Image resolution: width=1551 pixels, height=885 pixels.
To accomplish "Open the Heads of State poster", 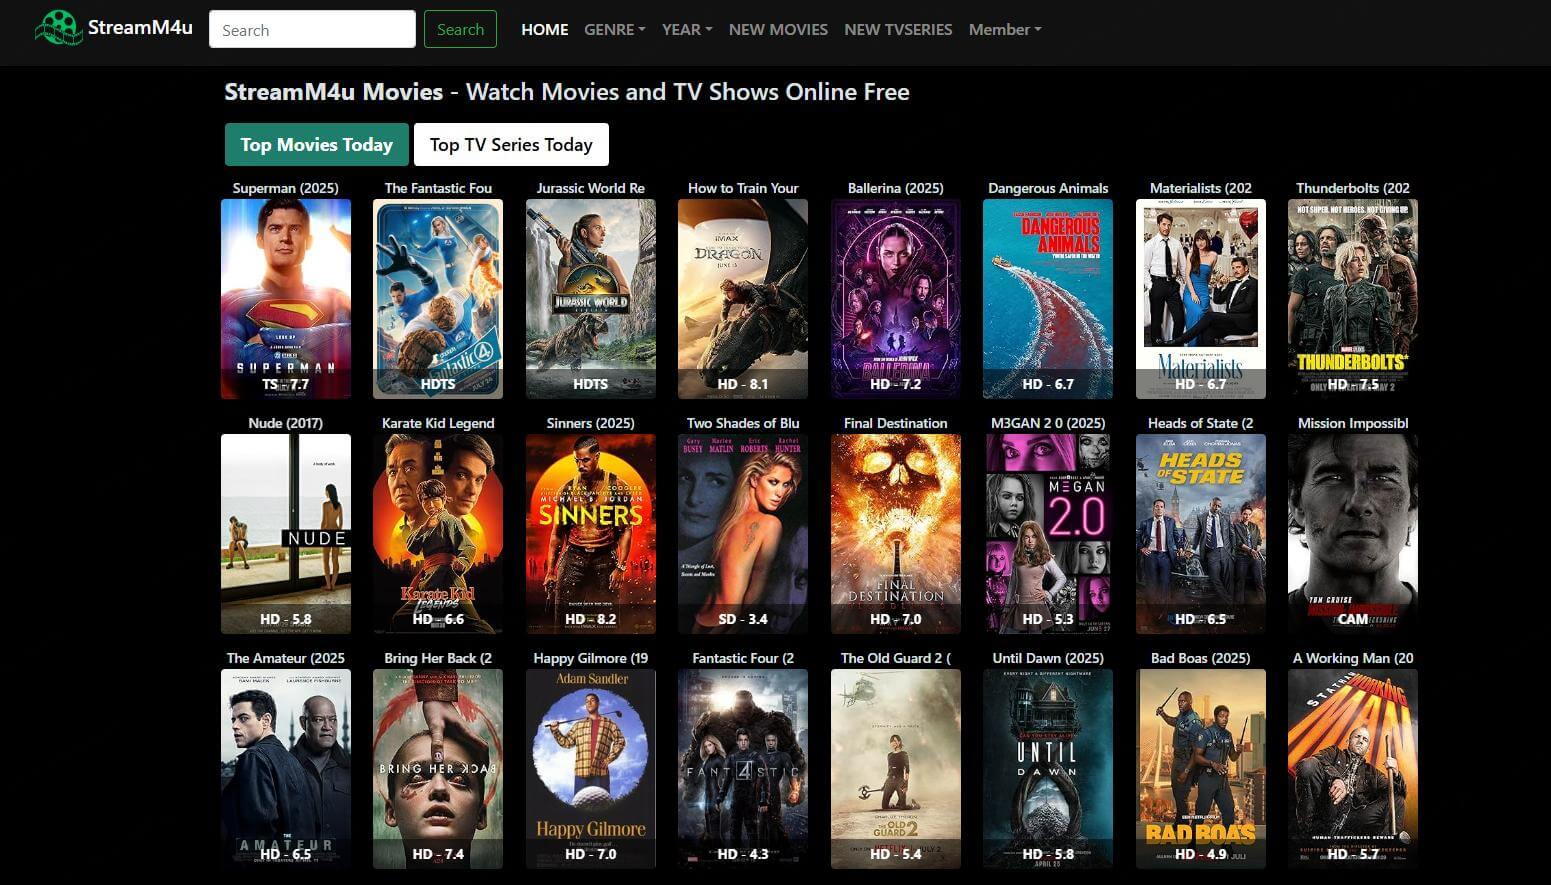I will pyautogui.click(x=1201, y=533).
